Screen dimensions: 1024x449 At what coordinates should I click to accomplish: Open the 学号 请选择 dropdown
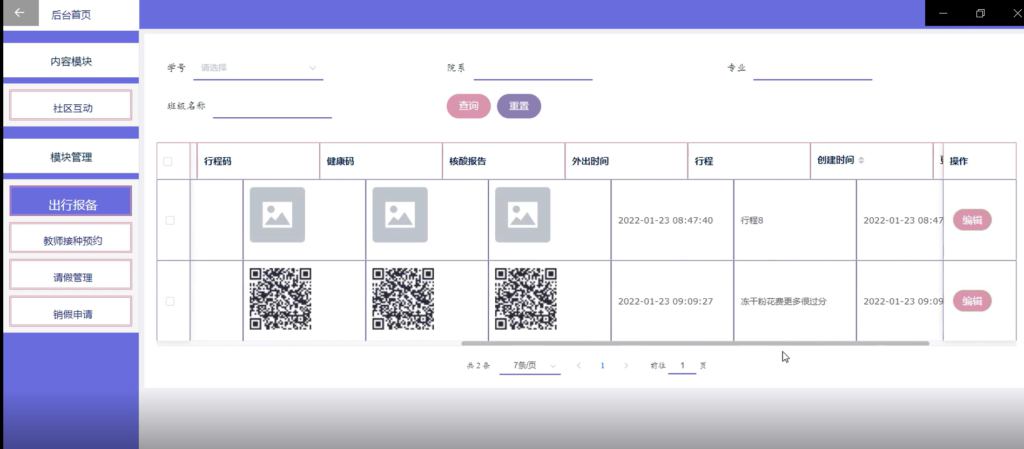pos(258,68)
